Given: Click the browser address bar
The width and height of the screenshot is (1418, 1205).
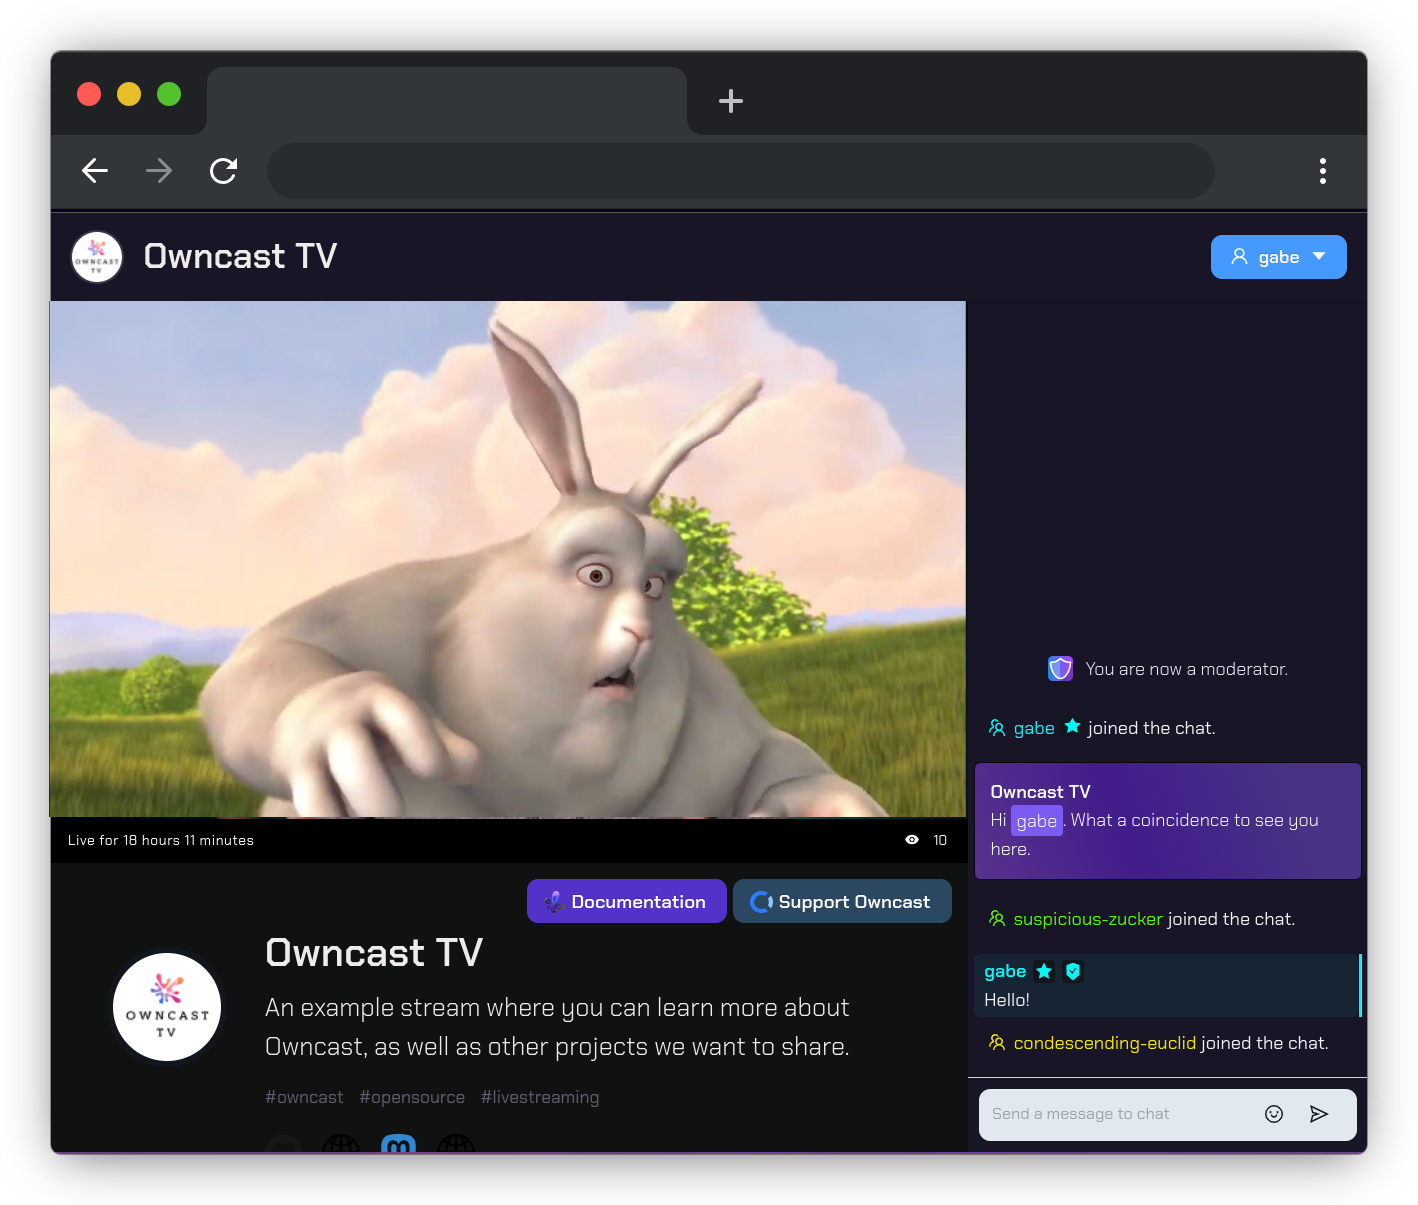Looking at the screenshot, I should pyautogui.click(x=740, y=171).
